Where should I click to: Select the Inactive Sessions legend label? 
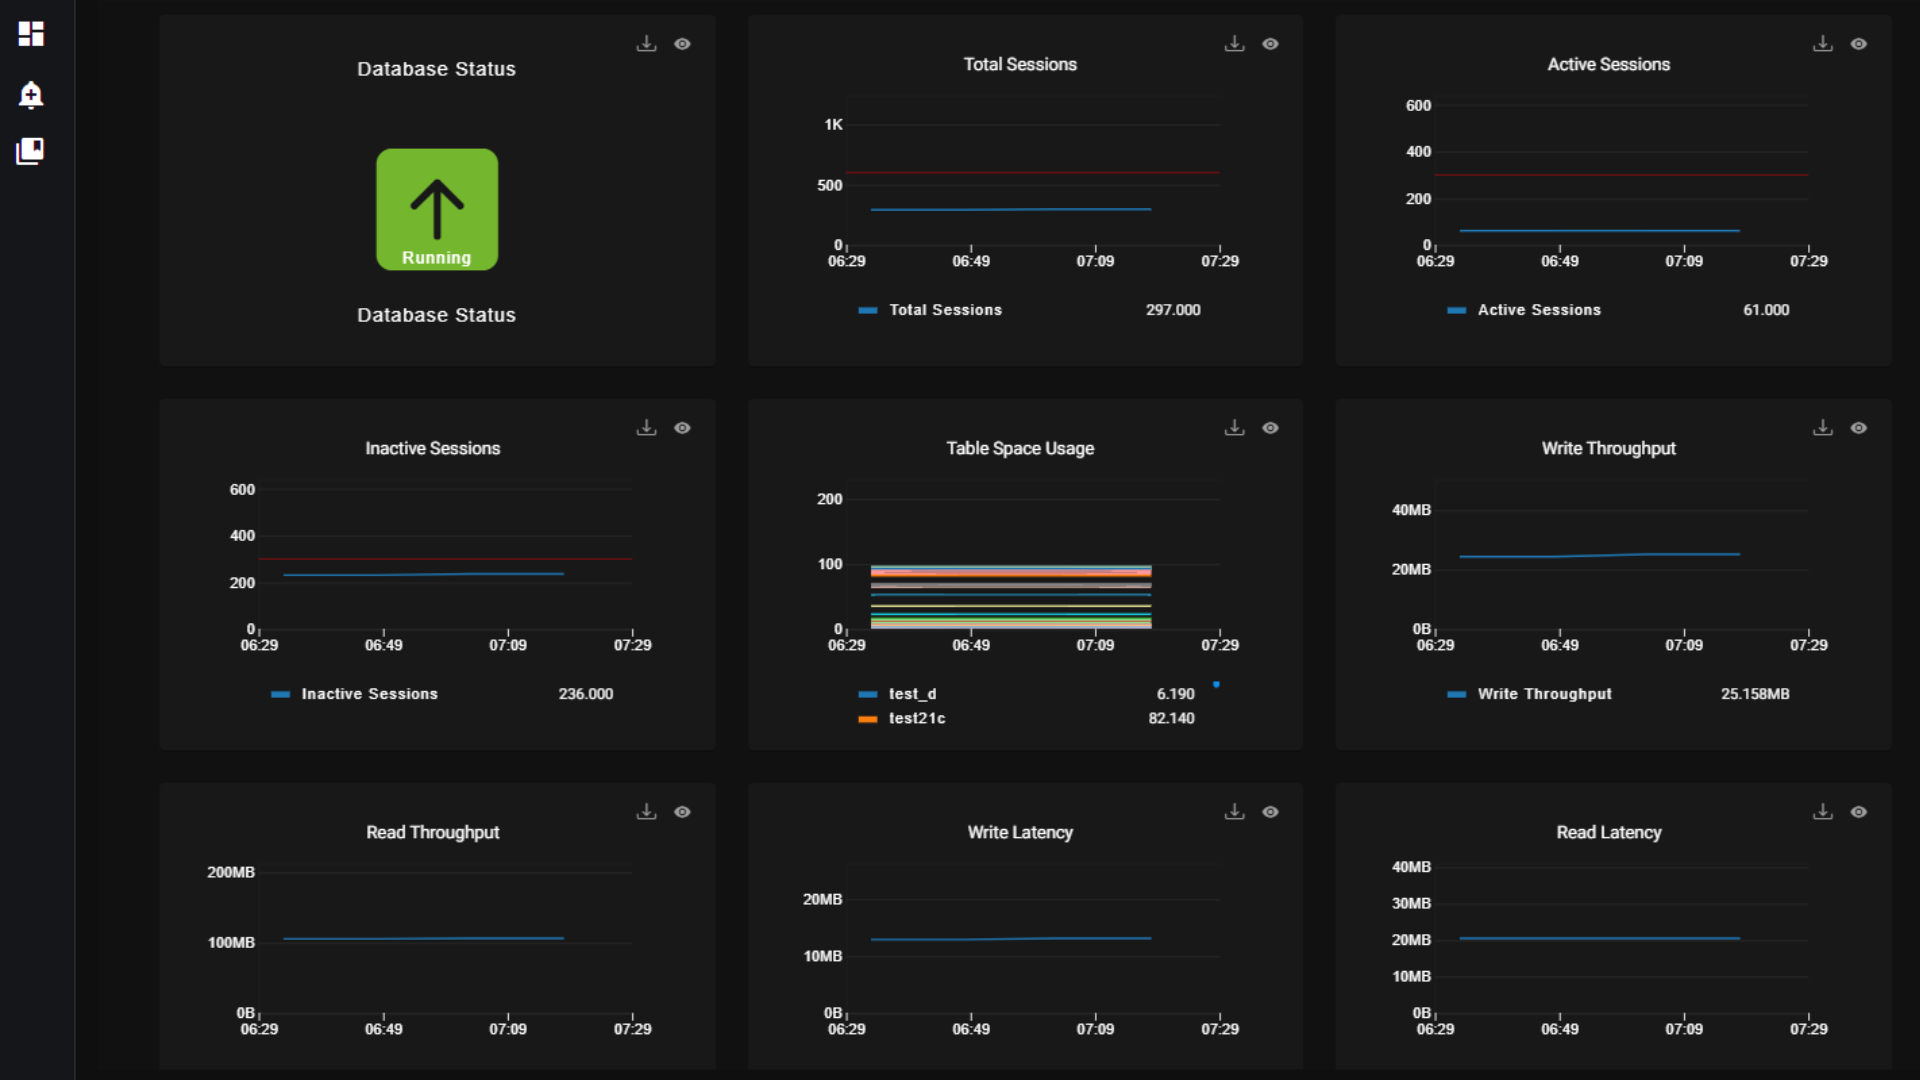[x=369, y=694]
